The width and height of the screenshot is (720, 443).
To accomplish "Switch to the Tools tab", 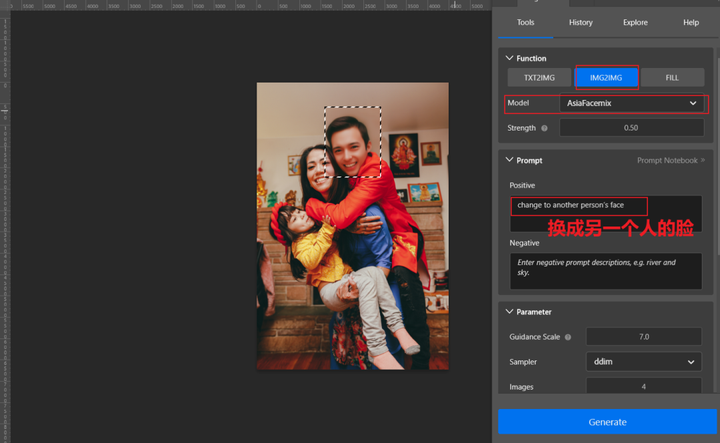I will click(x=525, y=22).
